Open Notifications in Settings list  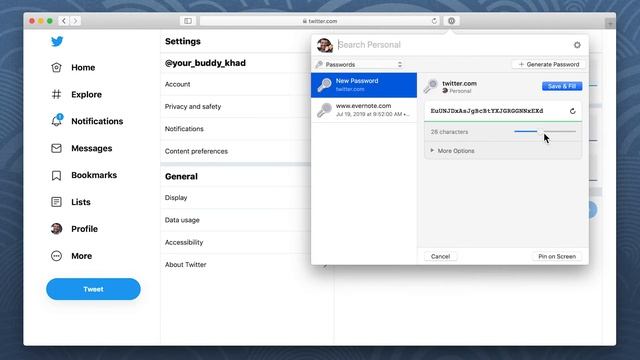click(236, 129)
